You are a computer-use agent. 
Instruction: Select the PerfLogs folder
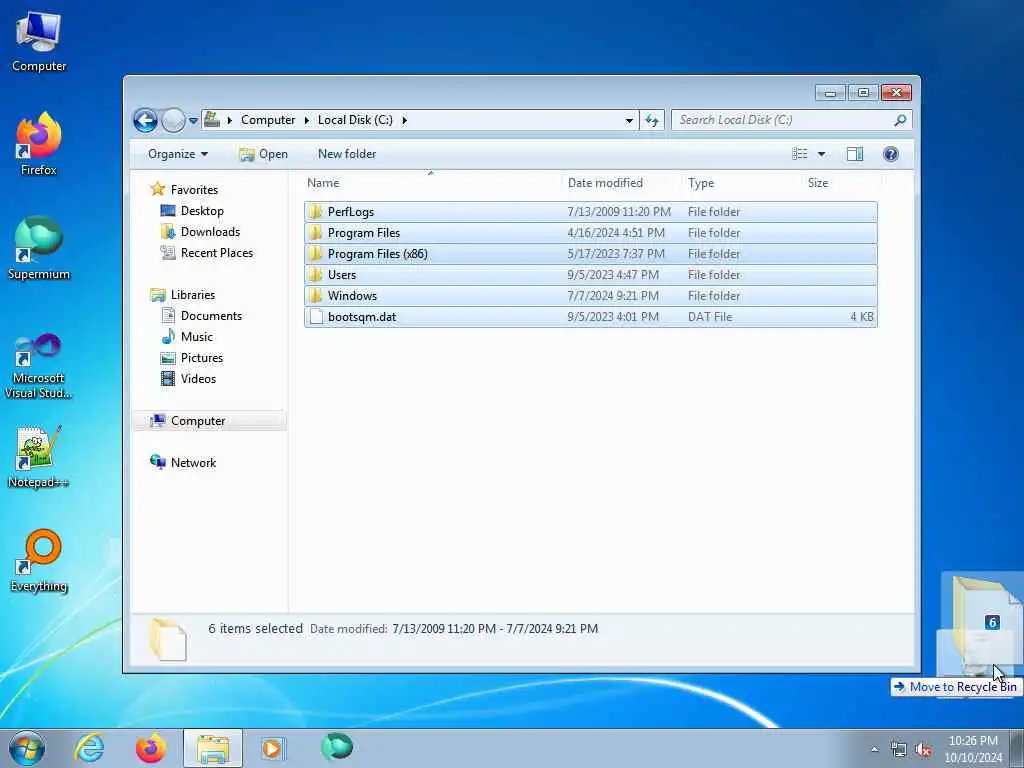pos(590,212)
